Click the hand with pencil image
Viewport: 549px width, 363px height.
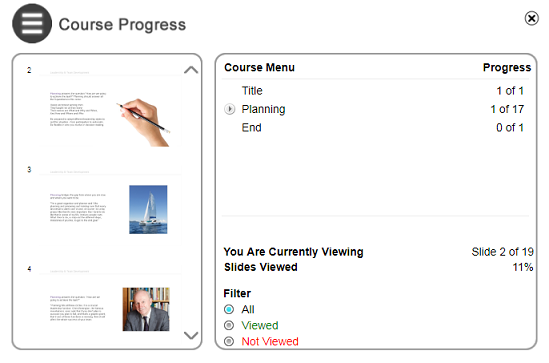(144, 123)
